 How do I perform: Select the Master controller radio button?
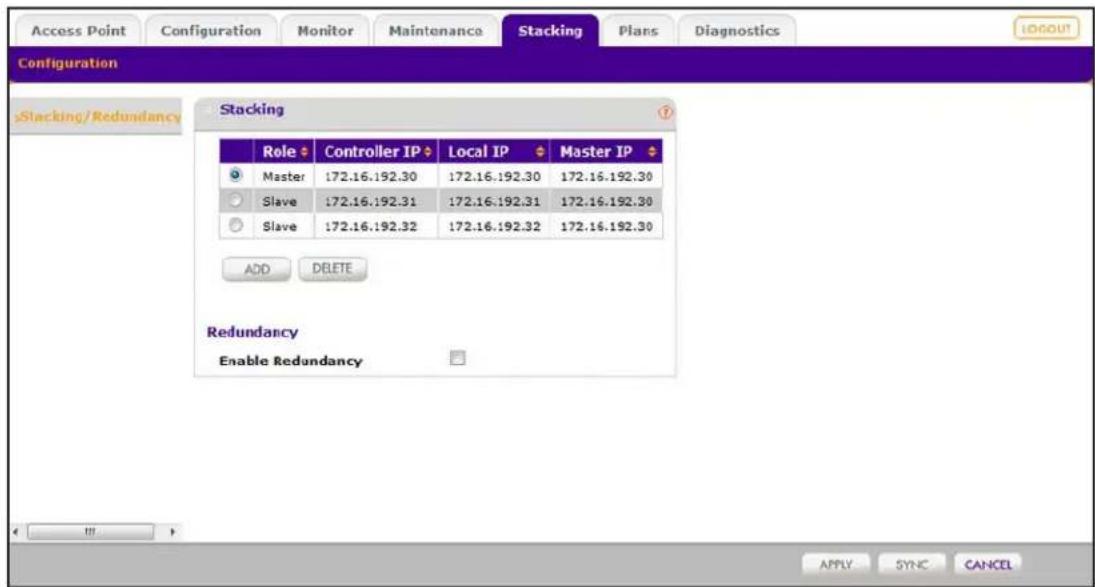[236, 174]
